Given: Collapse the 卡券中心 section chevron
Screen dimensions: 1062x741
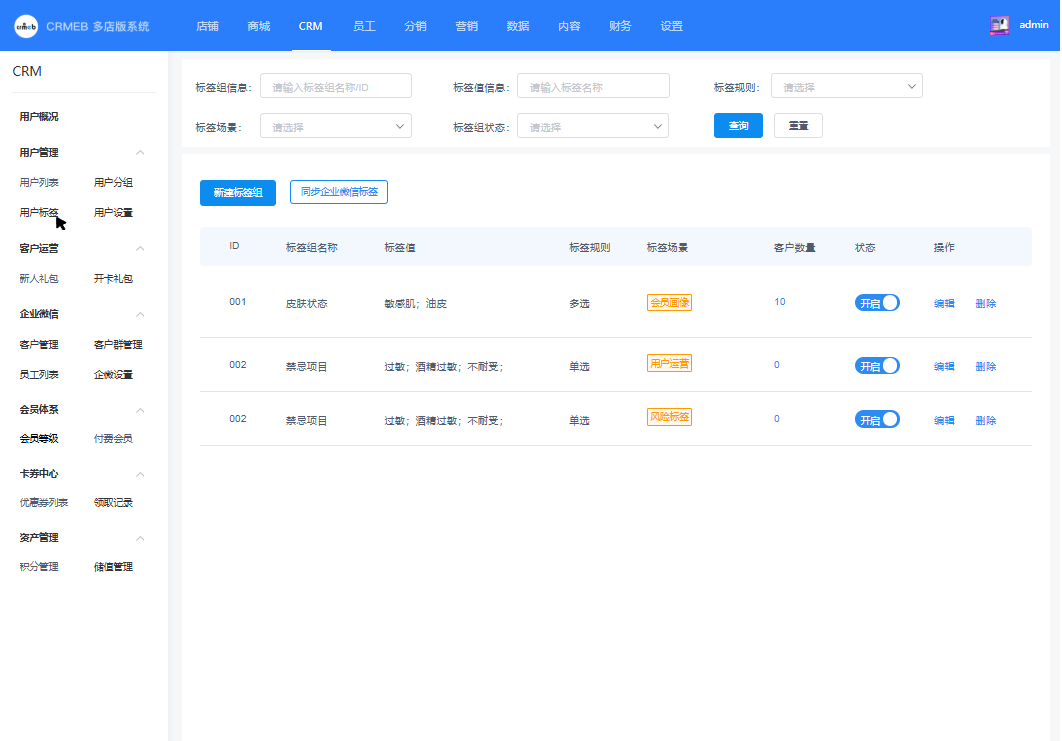Looking at the screenshot, I should click(140, 474).
